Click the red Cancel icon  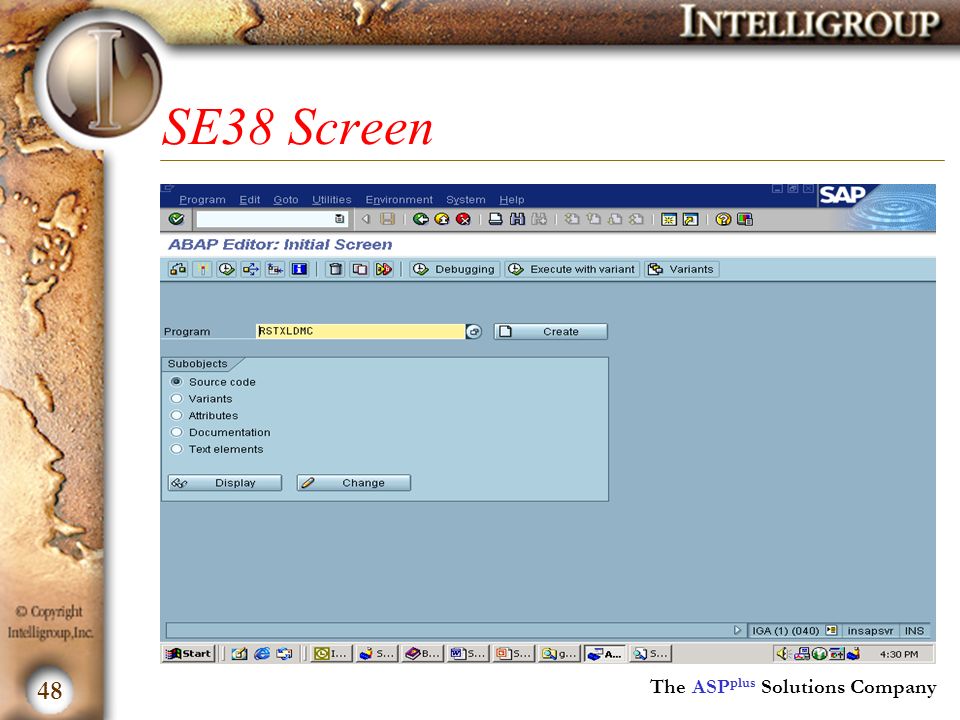coord(463,219)
